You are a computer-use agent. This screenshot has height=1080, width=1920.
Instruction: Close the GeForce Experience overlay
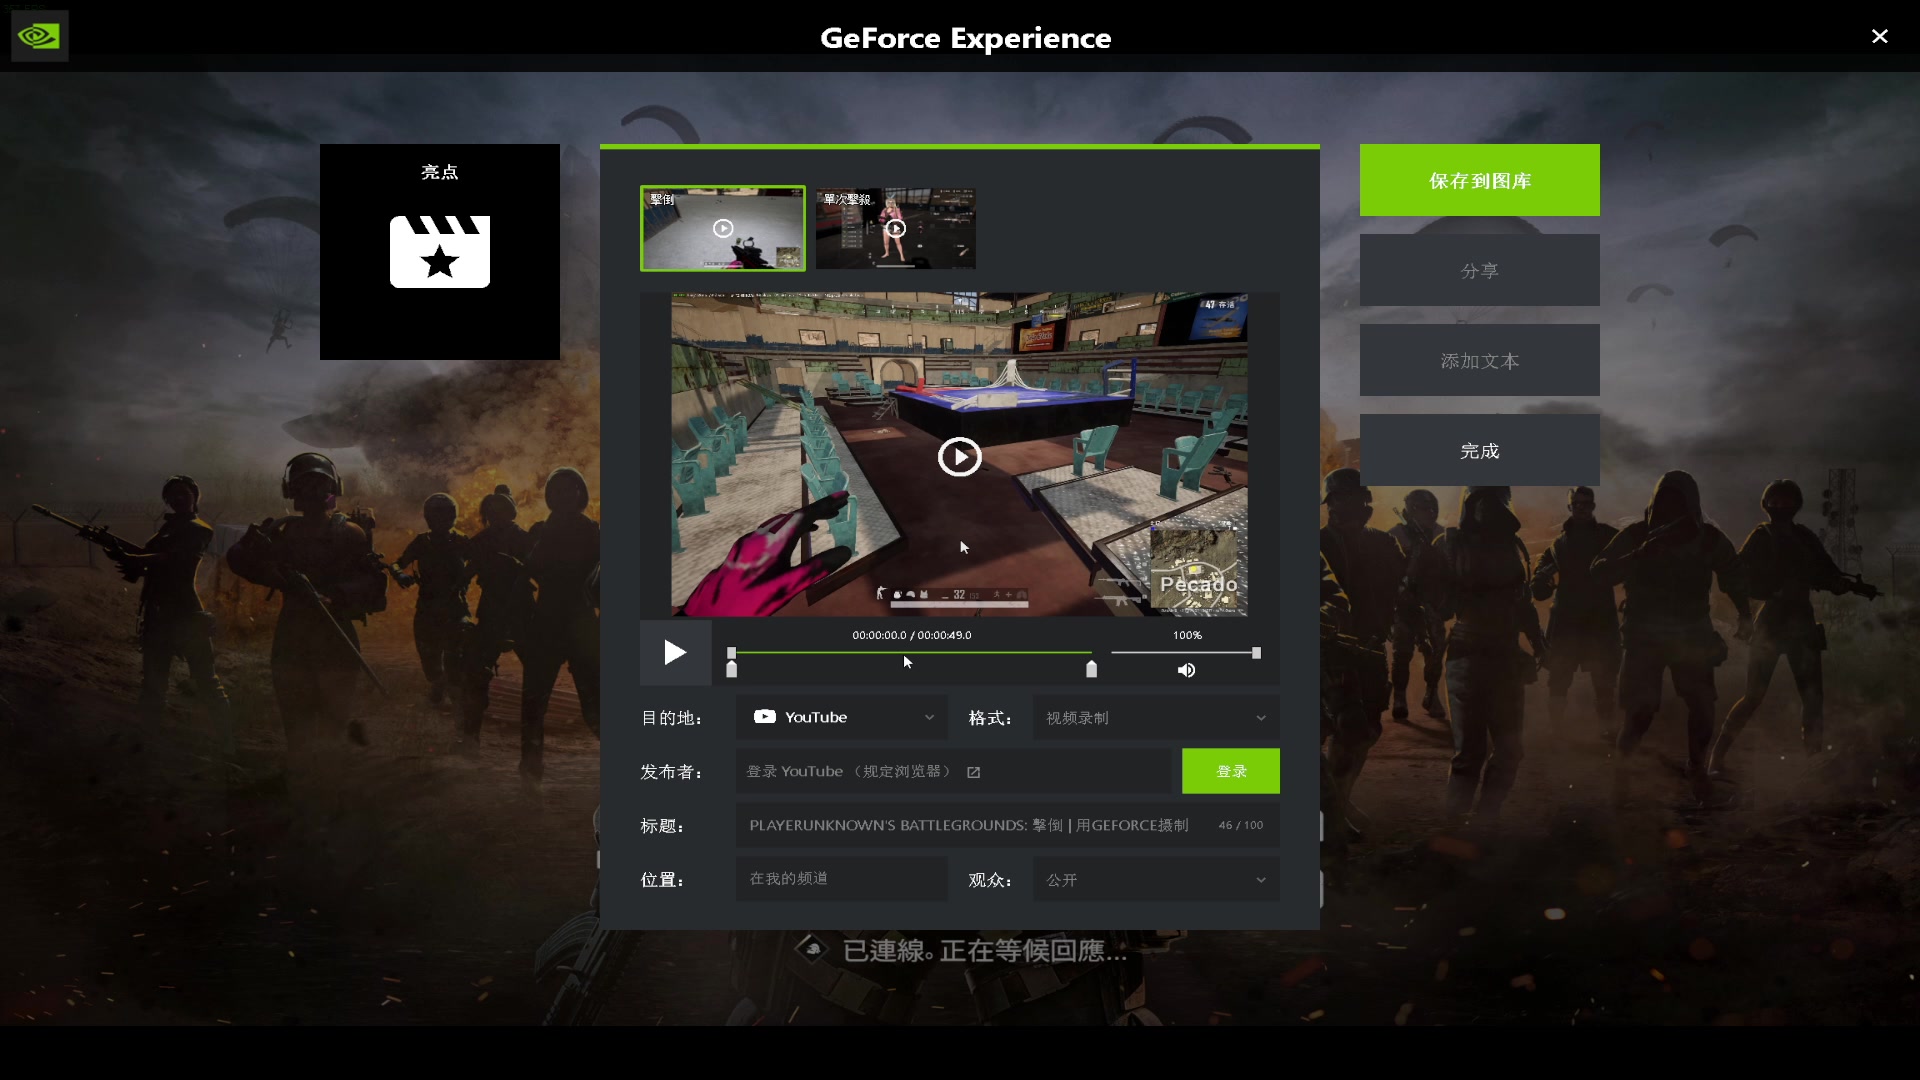[x=1879, y=36]
